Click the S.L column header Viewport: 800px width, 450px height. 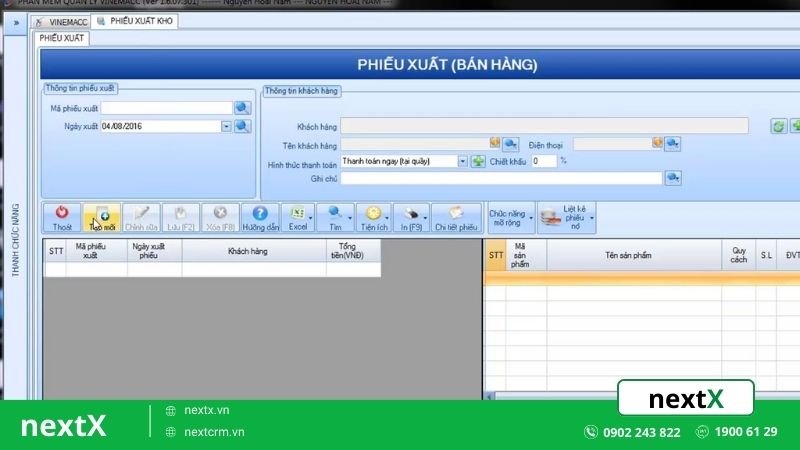pyautogui.click(x=766, y=255)
